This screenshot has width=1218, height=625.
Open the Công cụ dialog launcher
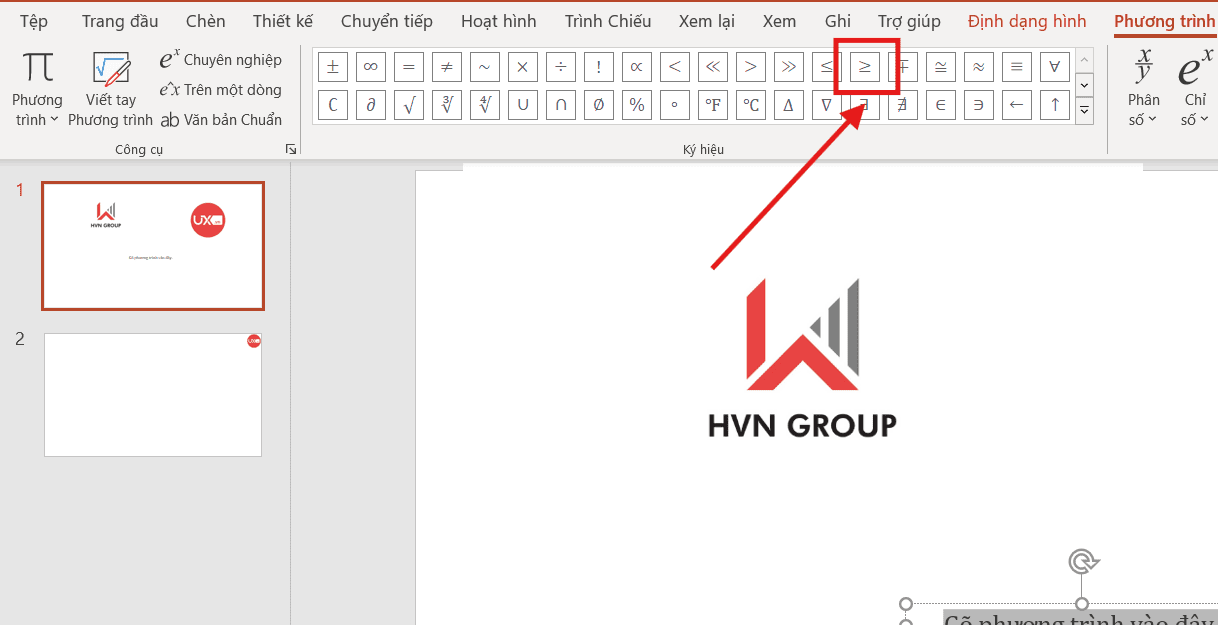tap(291, 149)
